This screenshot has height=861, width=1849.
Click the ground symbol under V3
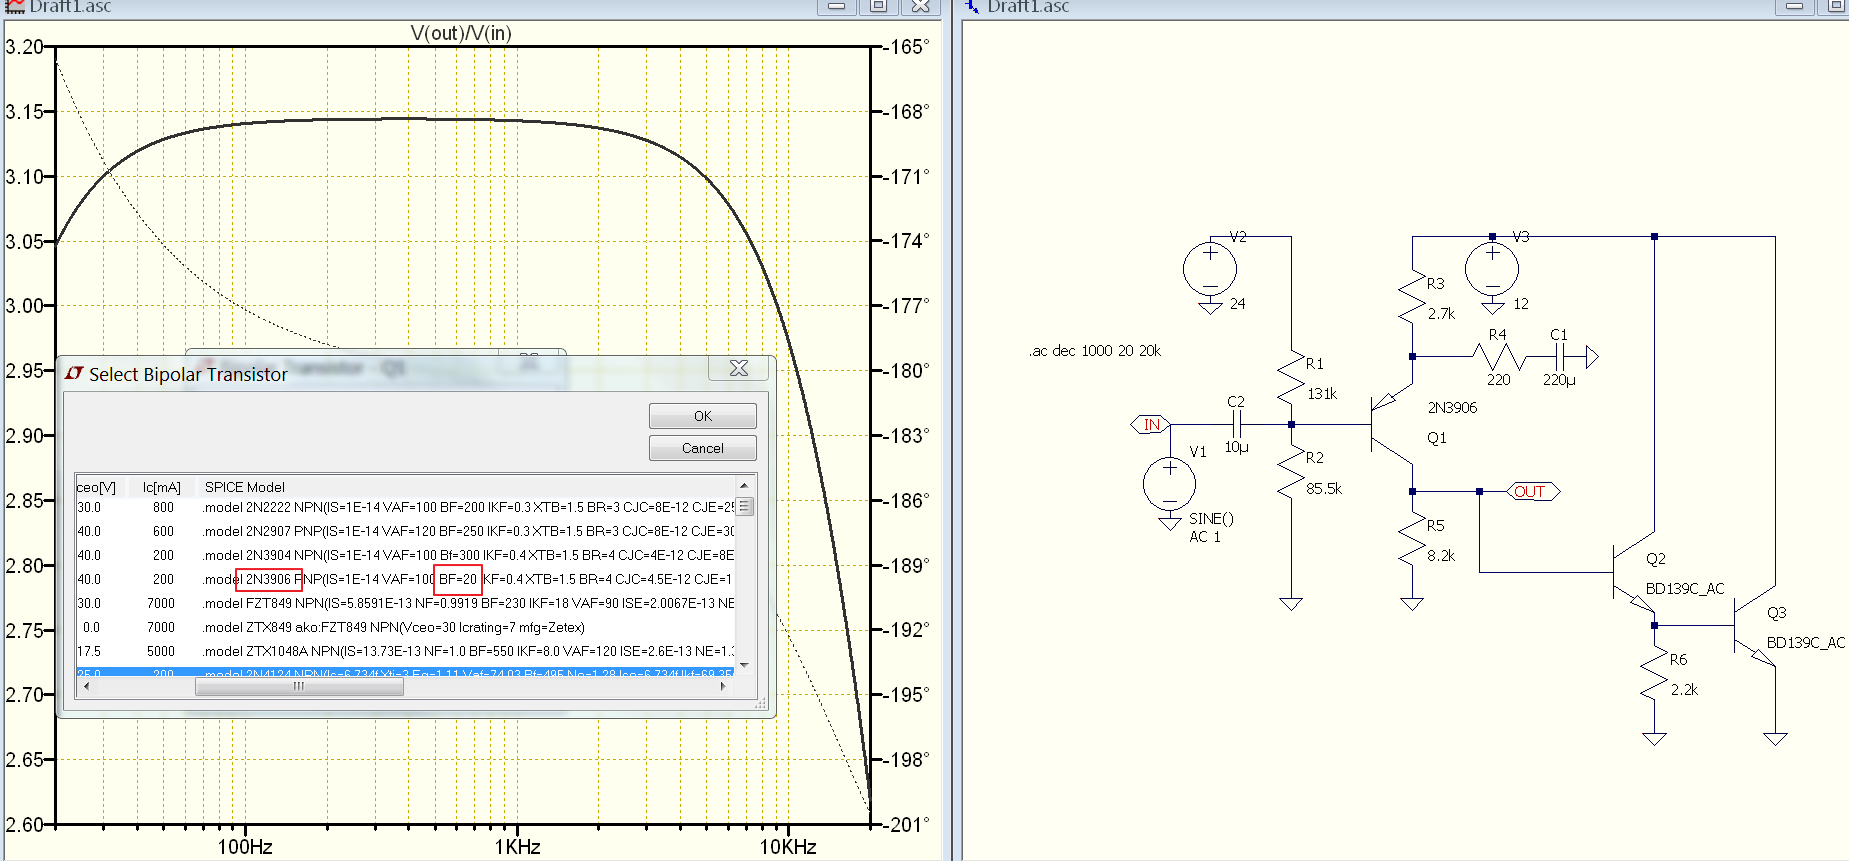pos(1492,307)
